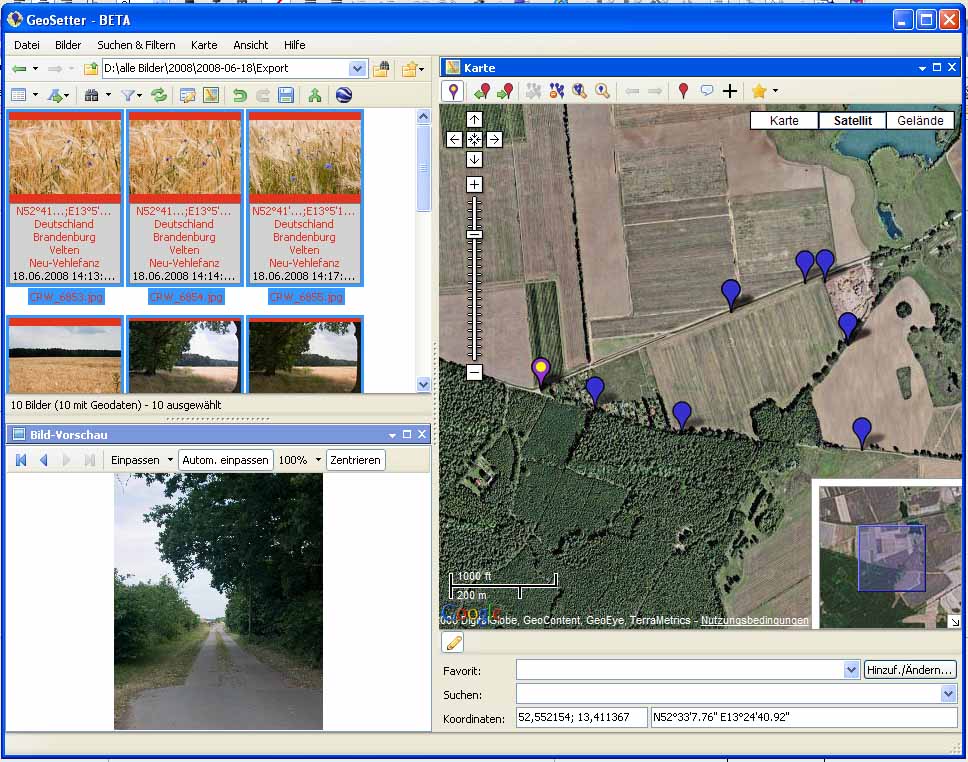Expand the folder path dropdown
The width and height of the screenshot is (968, 762).
click(358, 68)
